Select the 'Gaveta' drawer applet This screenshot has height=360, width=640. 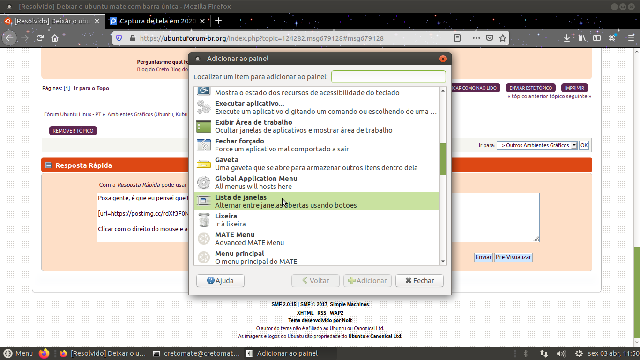(317, 164)
